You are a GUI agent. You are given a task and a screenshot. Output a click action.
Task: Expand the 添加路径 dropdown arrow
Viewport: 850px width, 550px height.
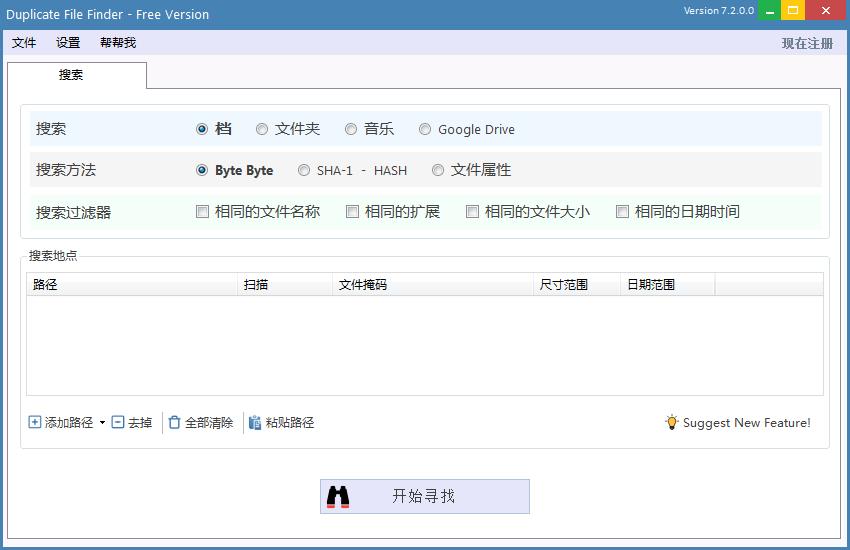click(x=102, y=423)
